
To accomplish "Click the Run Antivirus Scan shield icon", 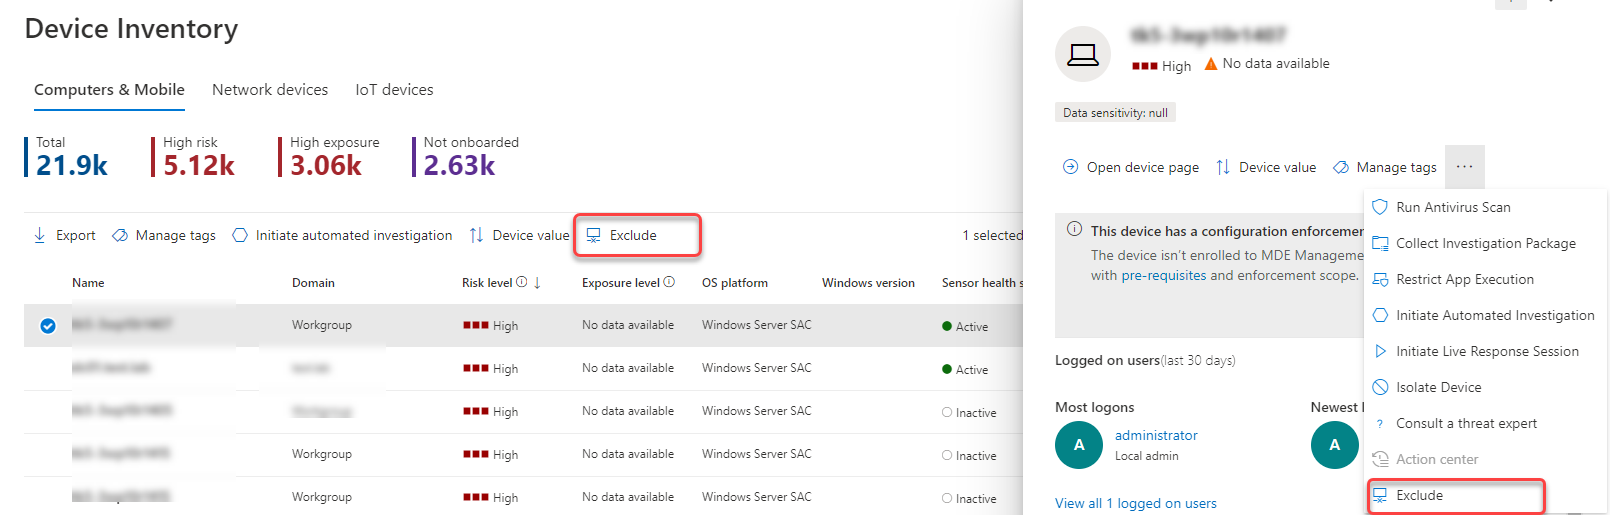I will click(x=1380, y=207).
